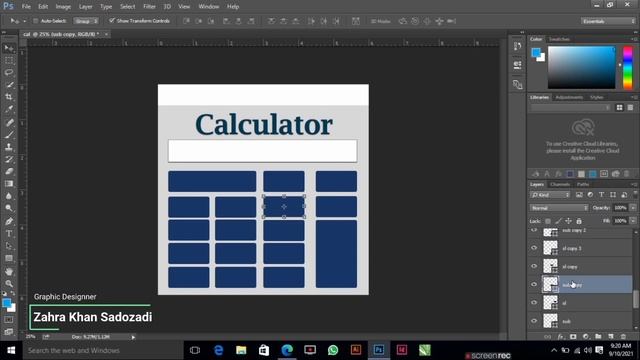Add a layer mask
This screenshot has width=640, height=360.
click(573, 337)
